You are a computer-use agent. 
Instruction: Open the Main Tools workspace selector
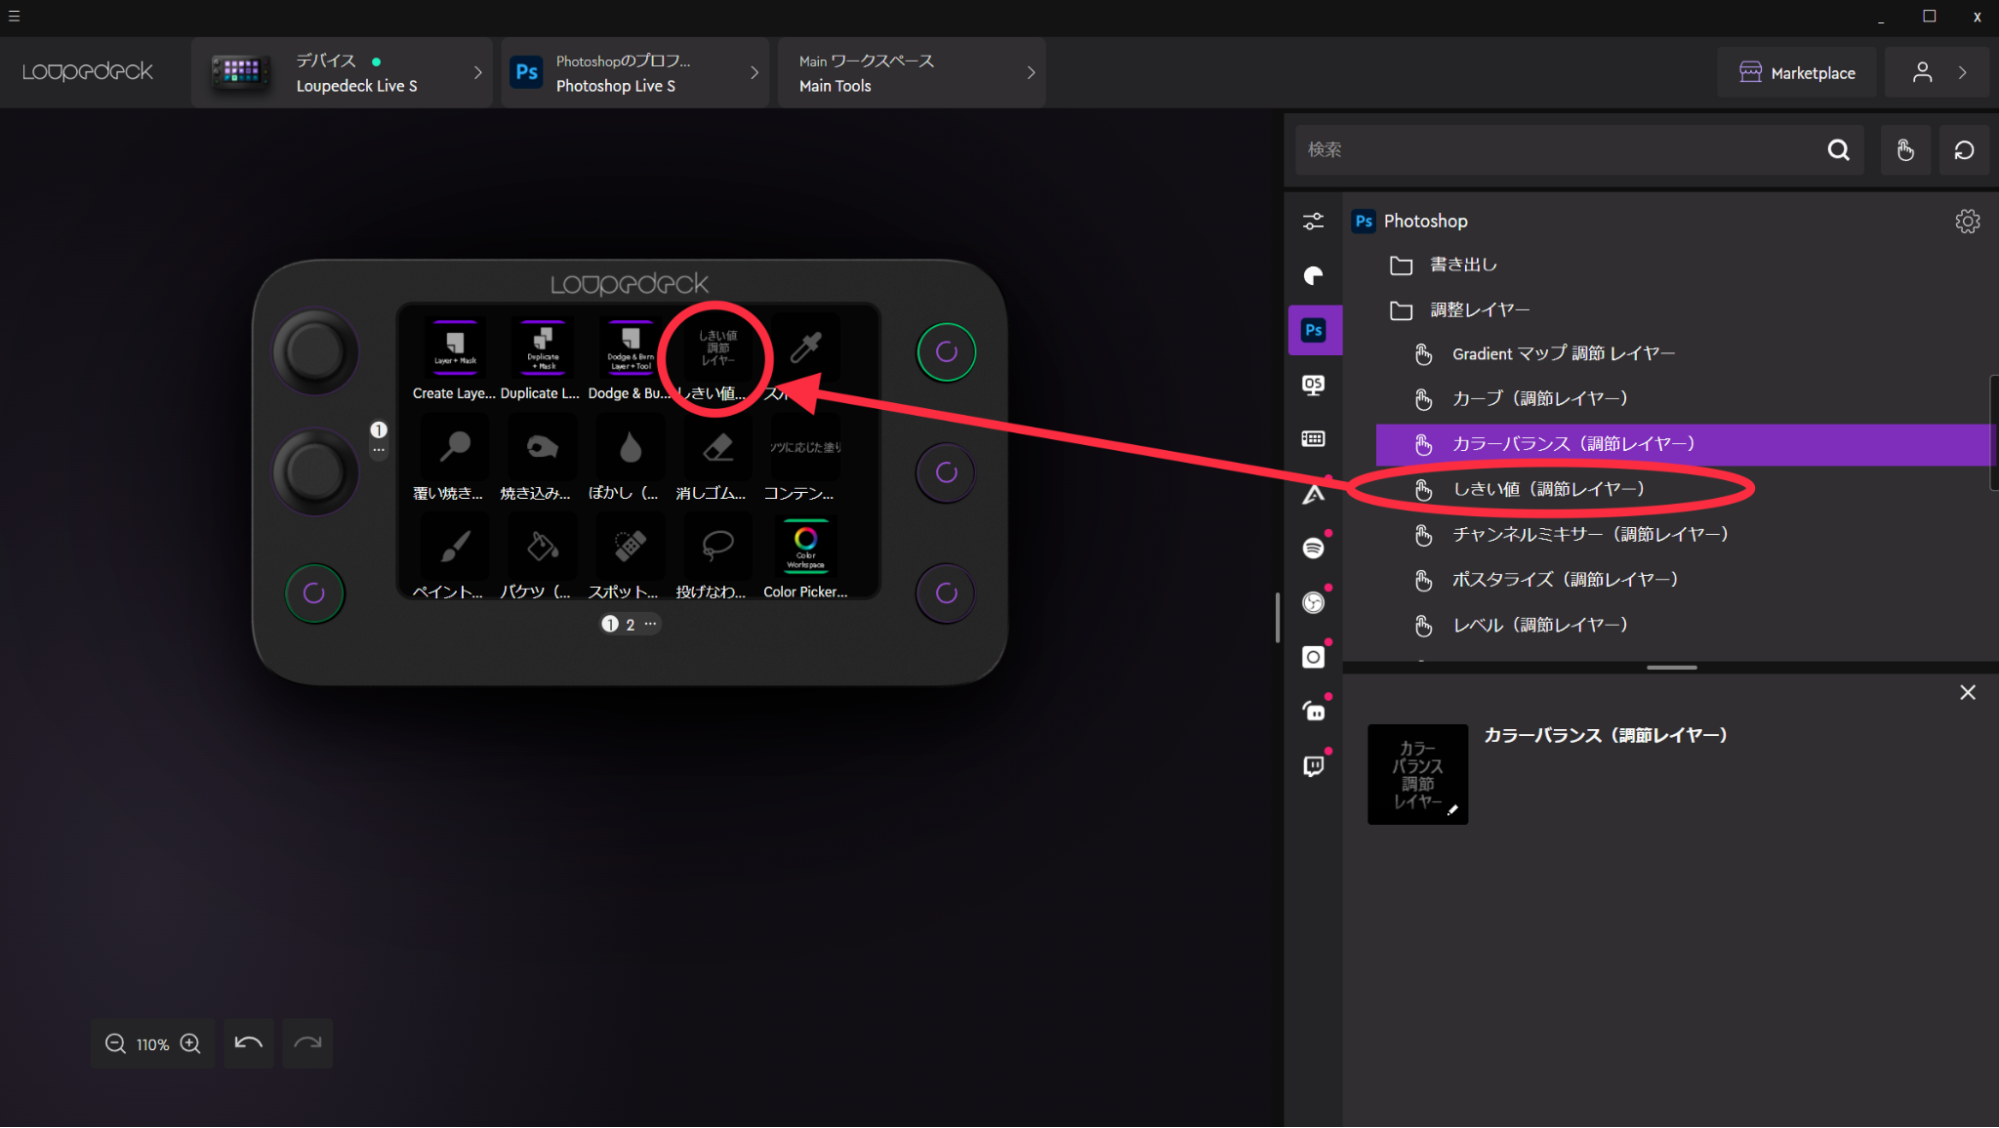(x=912, y=73)
